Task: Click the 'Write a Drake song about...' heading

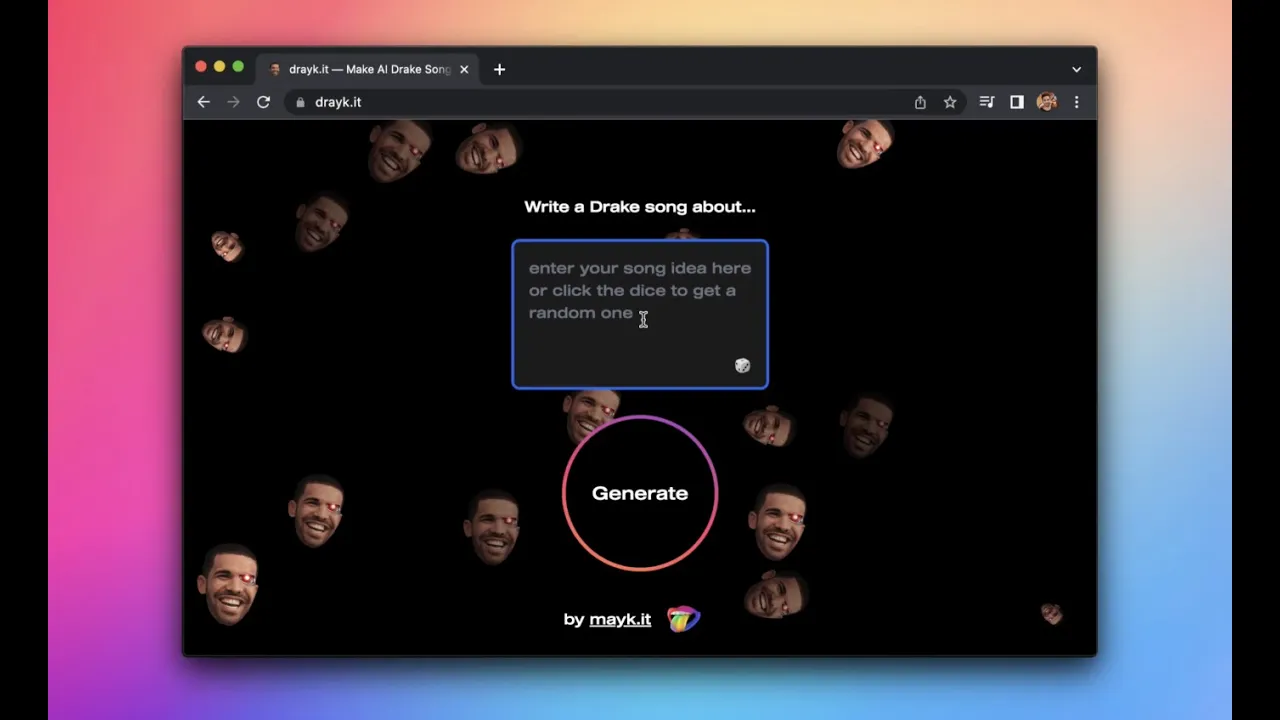Action: tap(640, 207)
